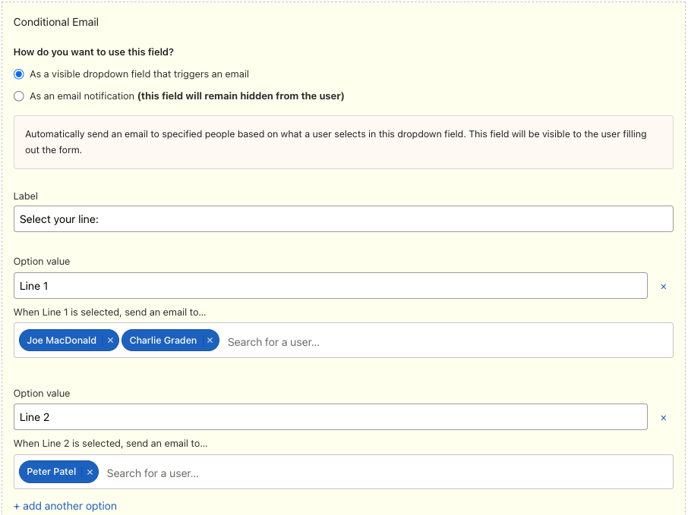Edit the Line 1 option value field
The height and width of the screenshot is (515, 688).
click(330, 286)
